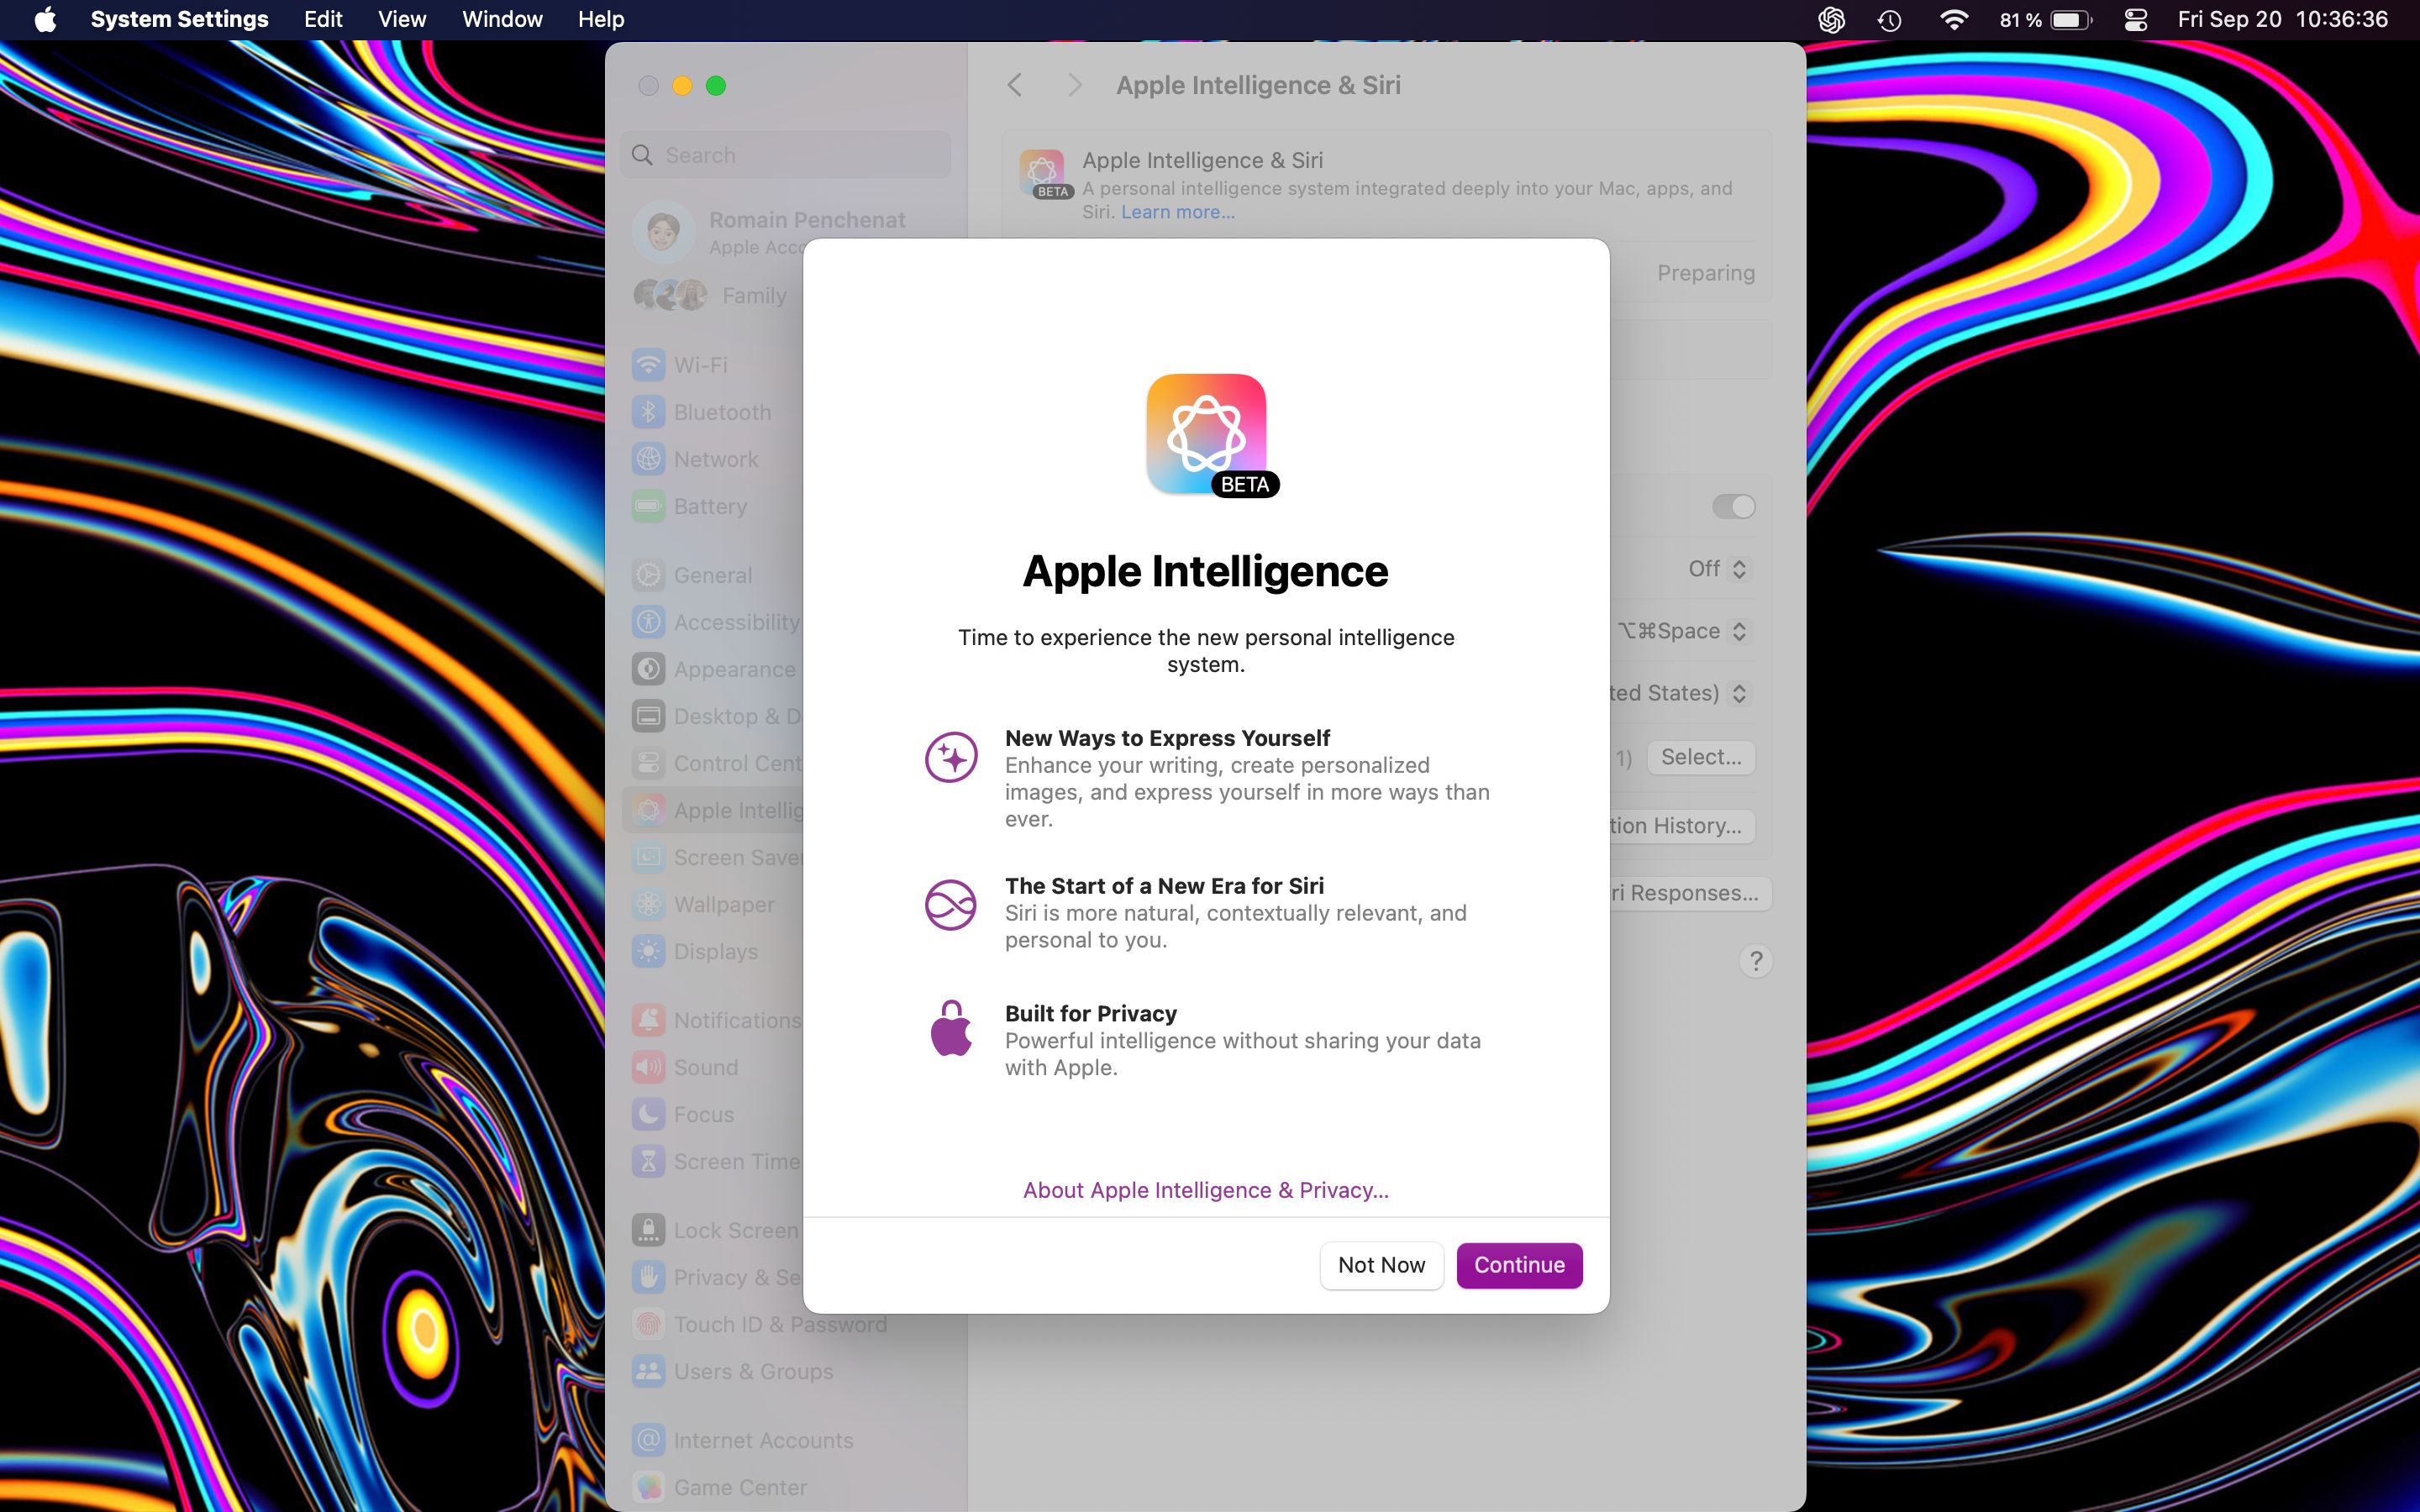Screen dimensions: 2420x1512
Task: Click the Siri Responses... button
Action: 1691,893
